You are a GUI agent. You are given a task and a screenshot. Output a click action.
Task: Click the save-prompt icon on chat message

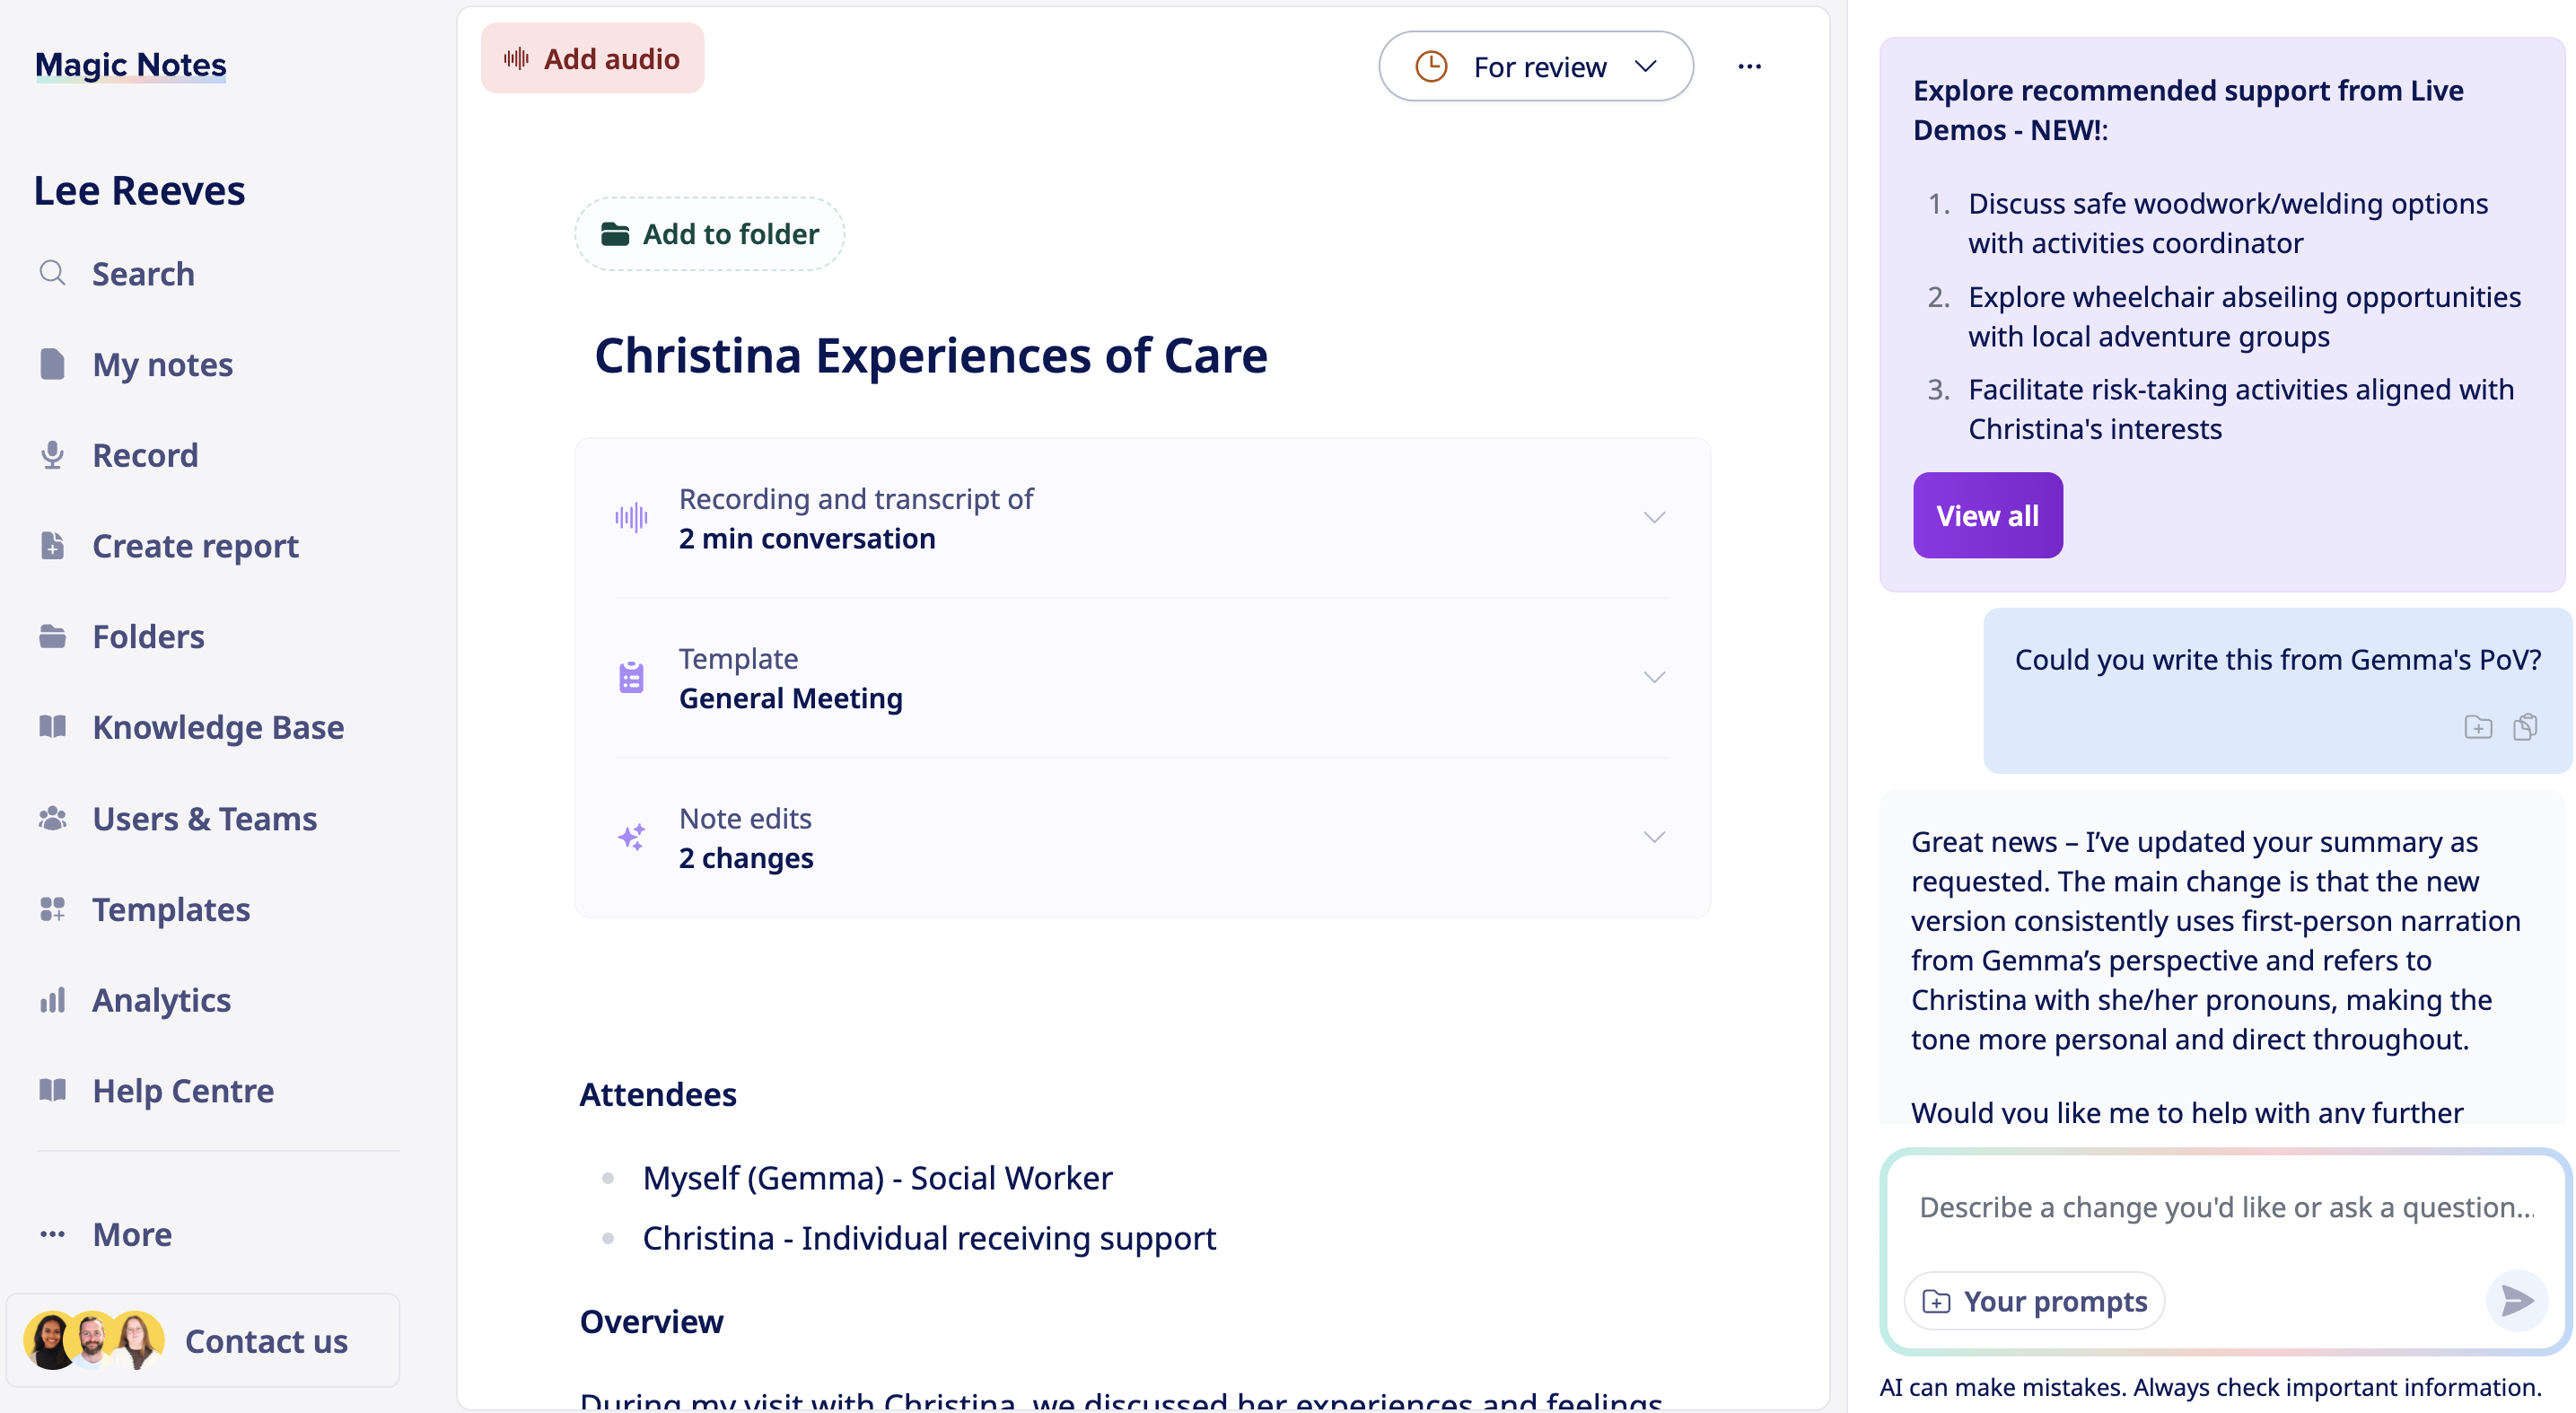click(x=2478, y=727)
